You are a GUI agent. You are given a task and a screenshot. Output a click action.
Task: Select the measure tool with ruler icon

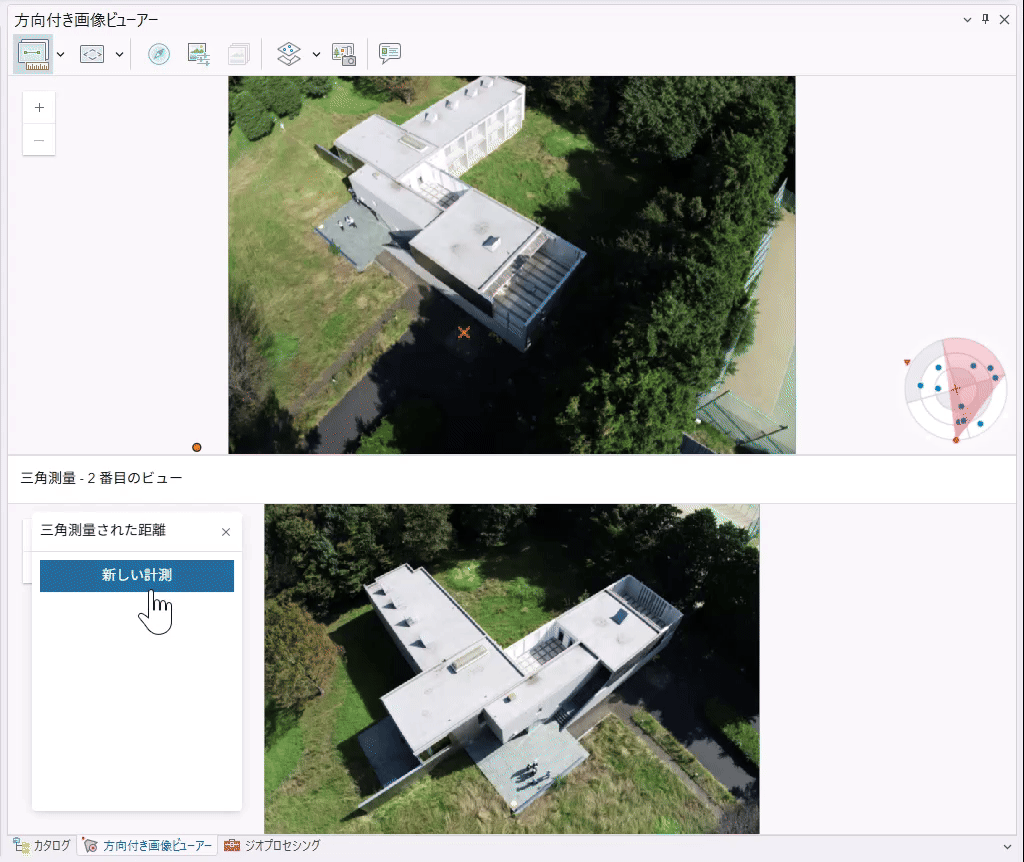click(34, 54)
